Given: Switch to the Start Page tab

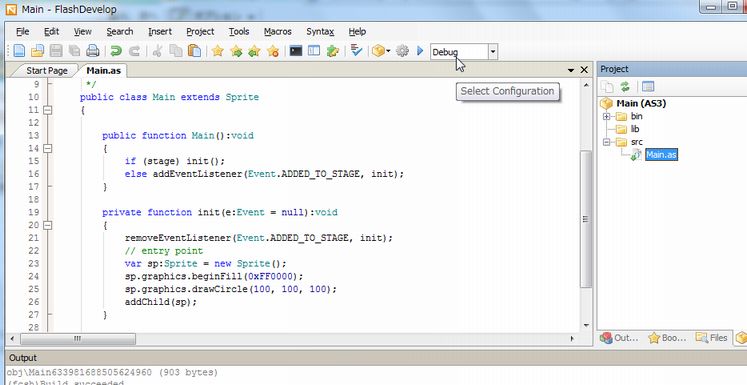Looking at the screenshot, I should tap(47, 71).
